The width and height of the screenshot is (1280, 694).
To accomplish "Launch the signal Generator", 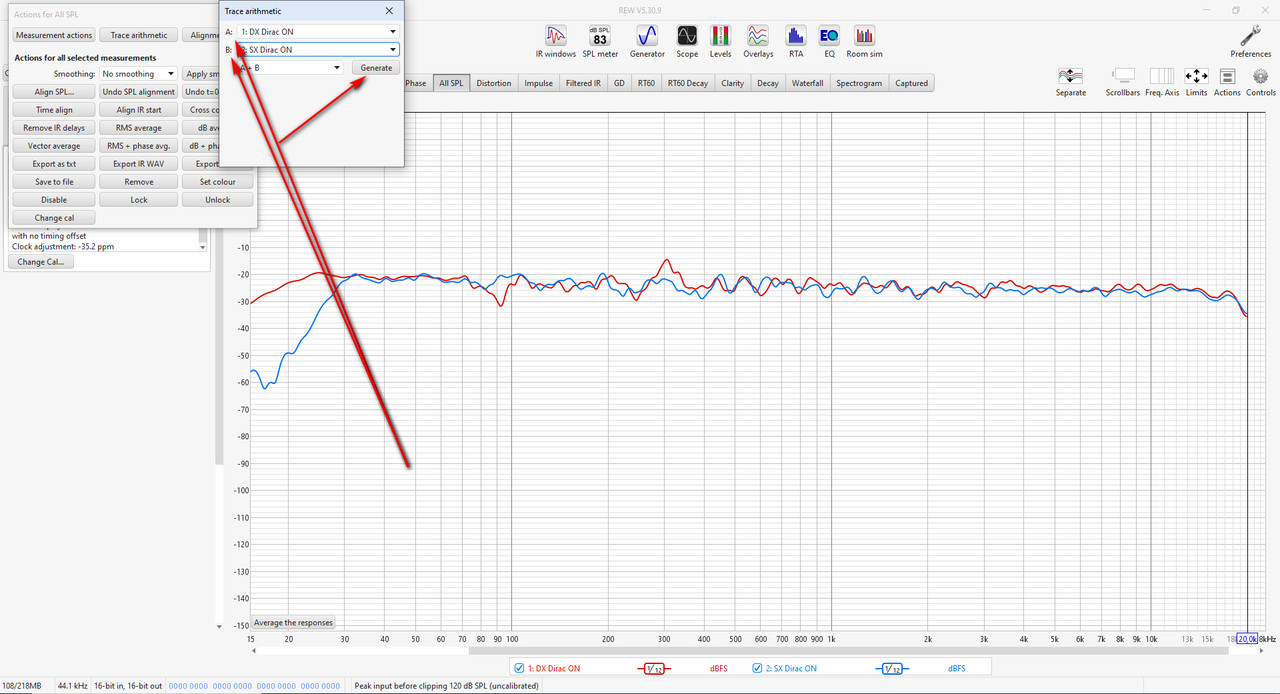I will pyautogui.click(x=647, y=41).
